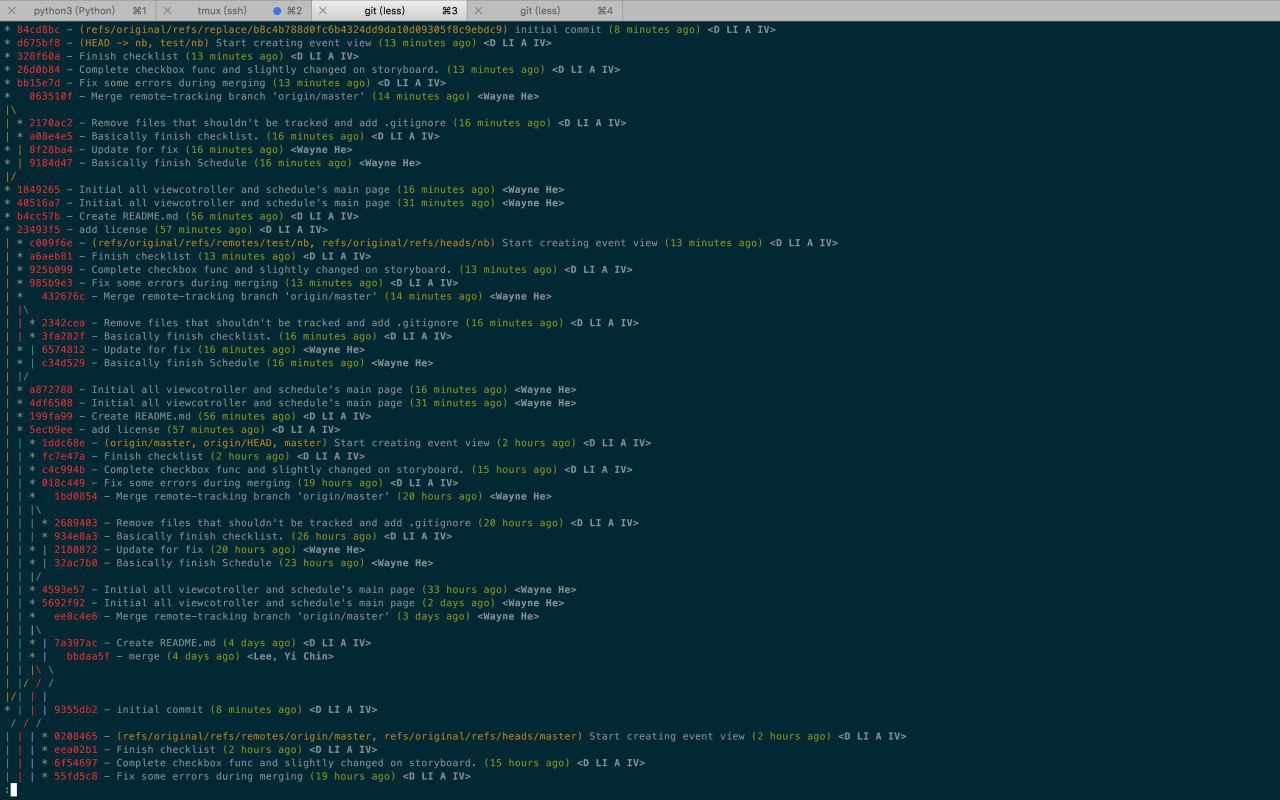Select the active git (less) ⌘3 tab

pos(392,10)
